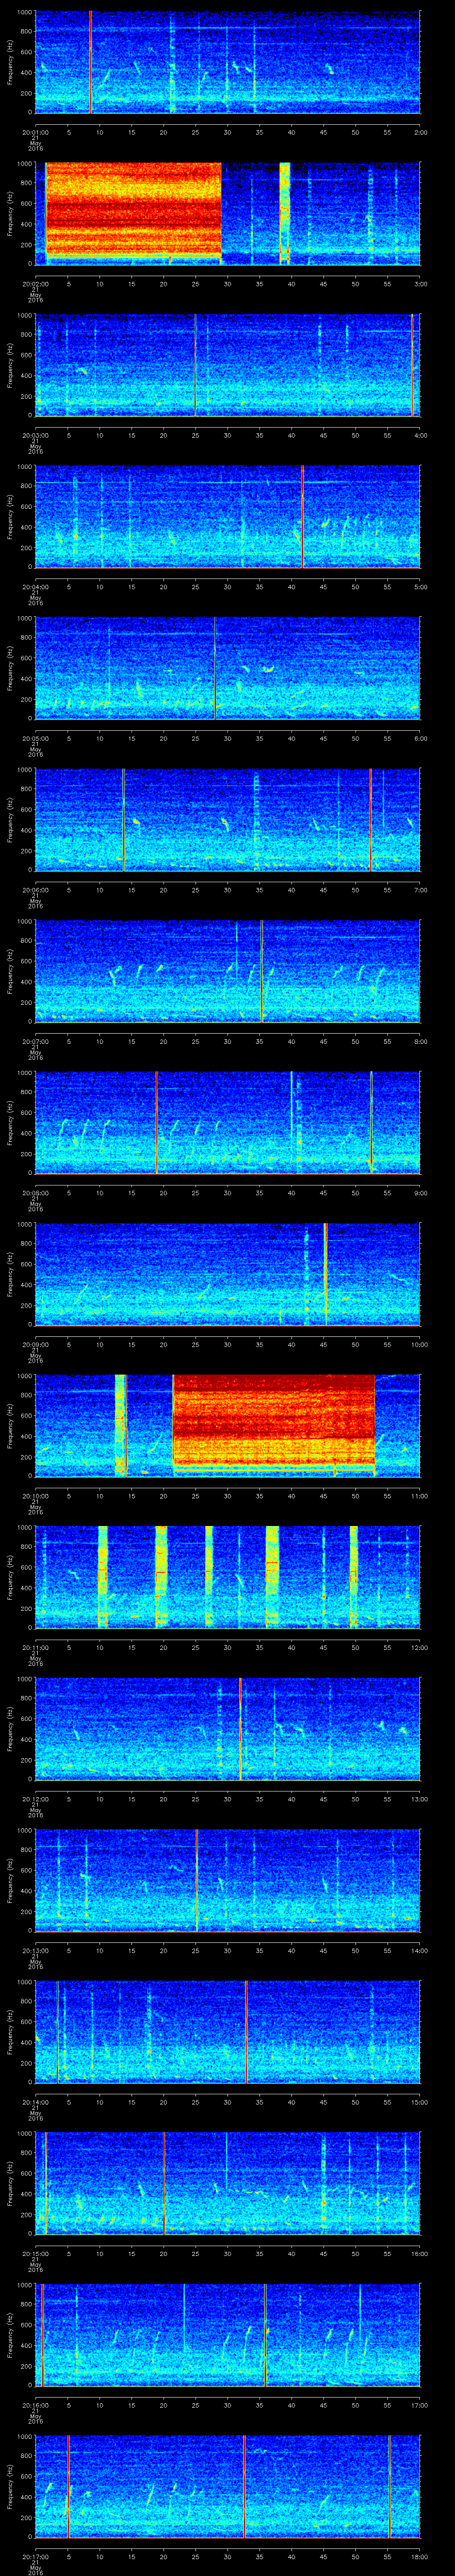
Task: Click the "20:08:00" start time label
Action: click(35, 1192)
